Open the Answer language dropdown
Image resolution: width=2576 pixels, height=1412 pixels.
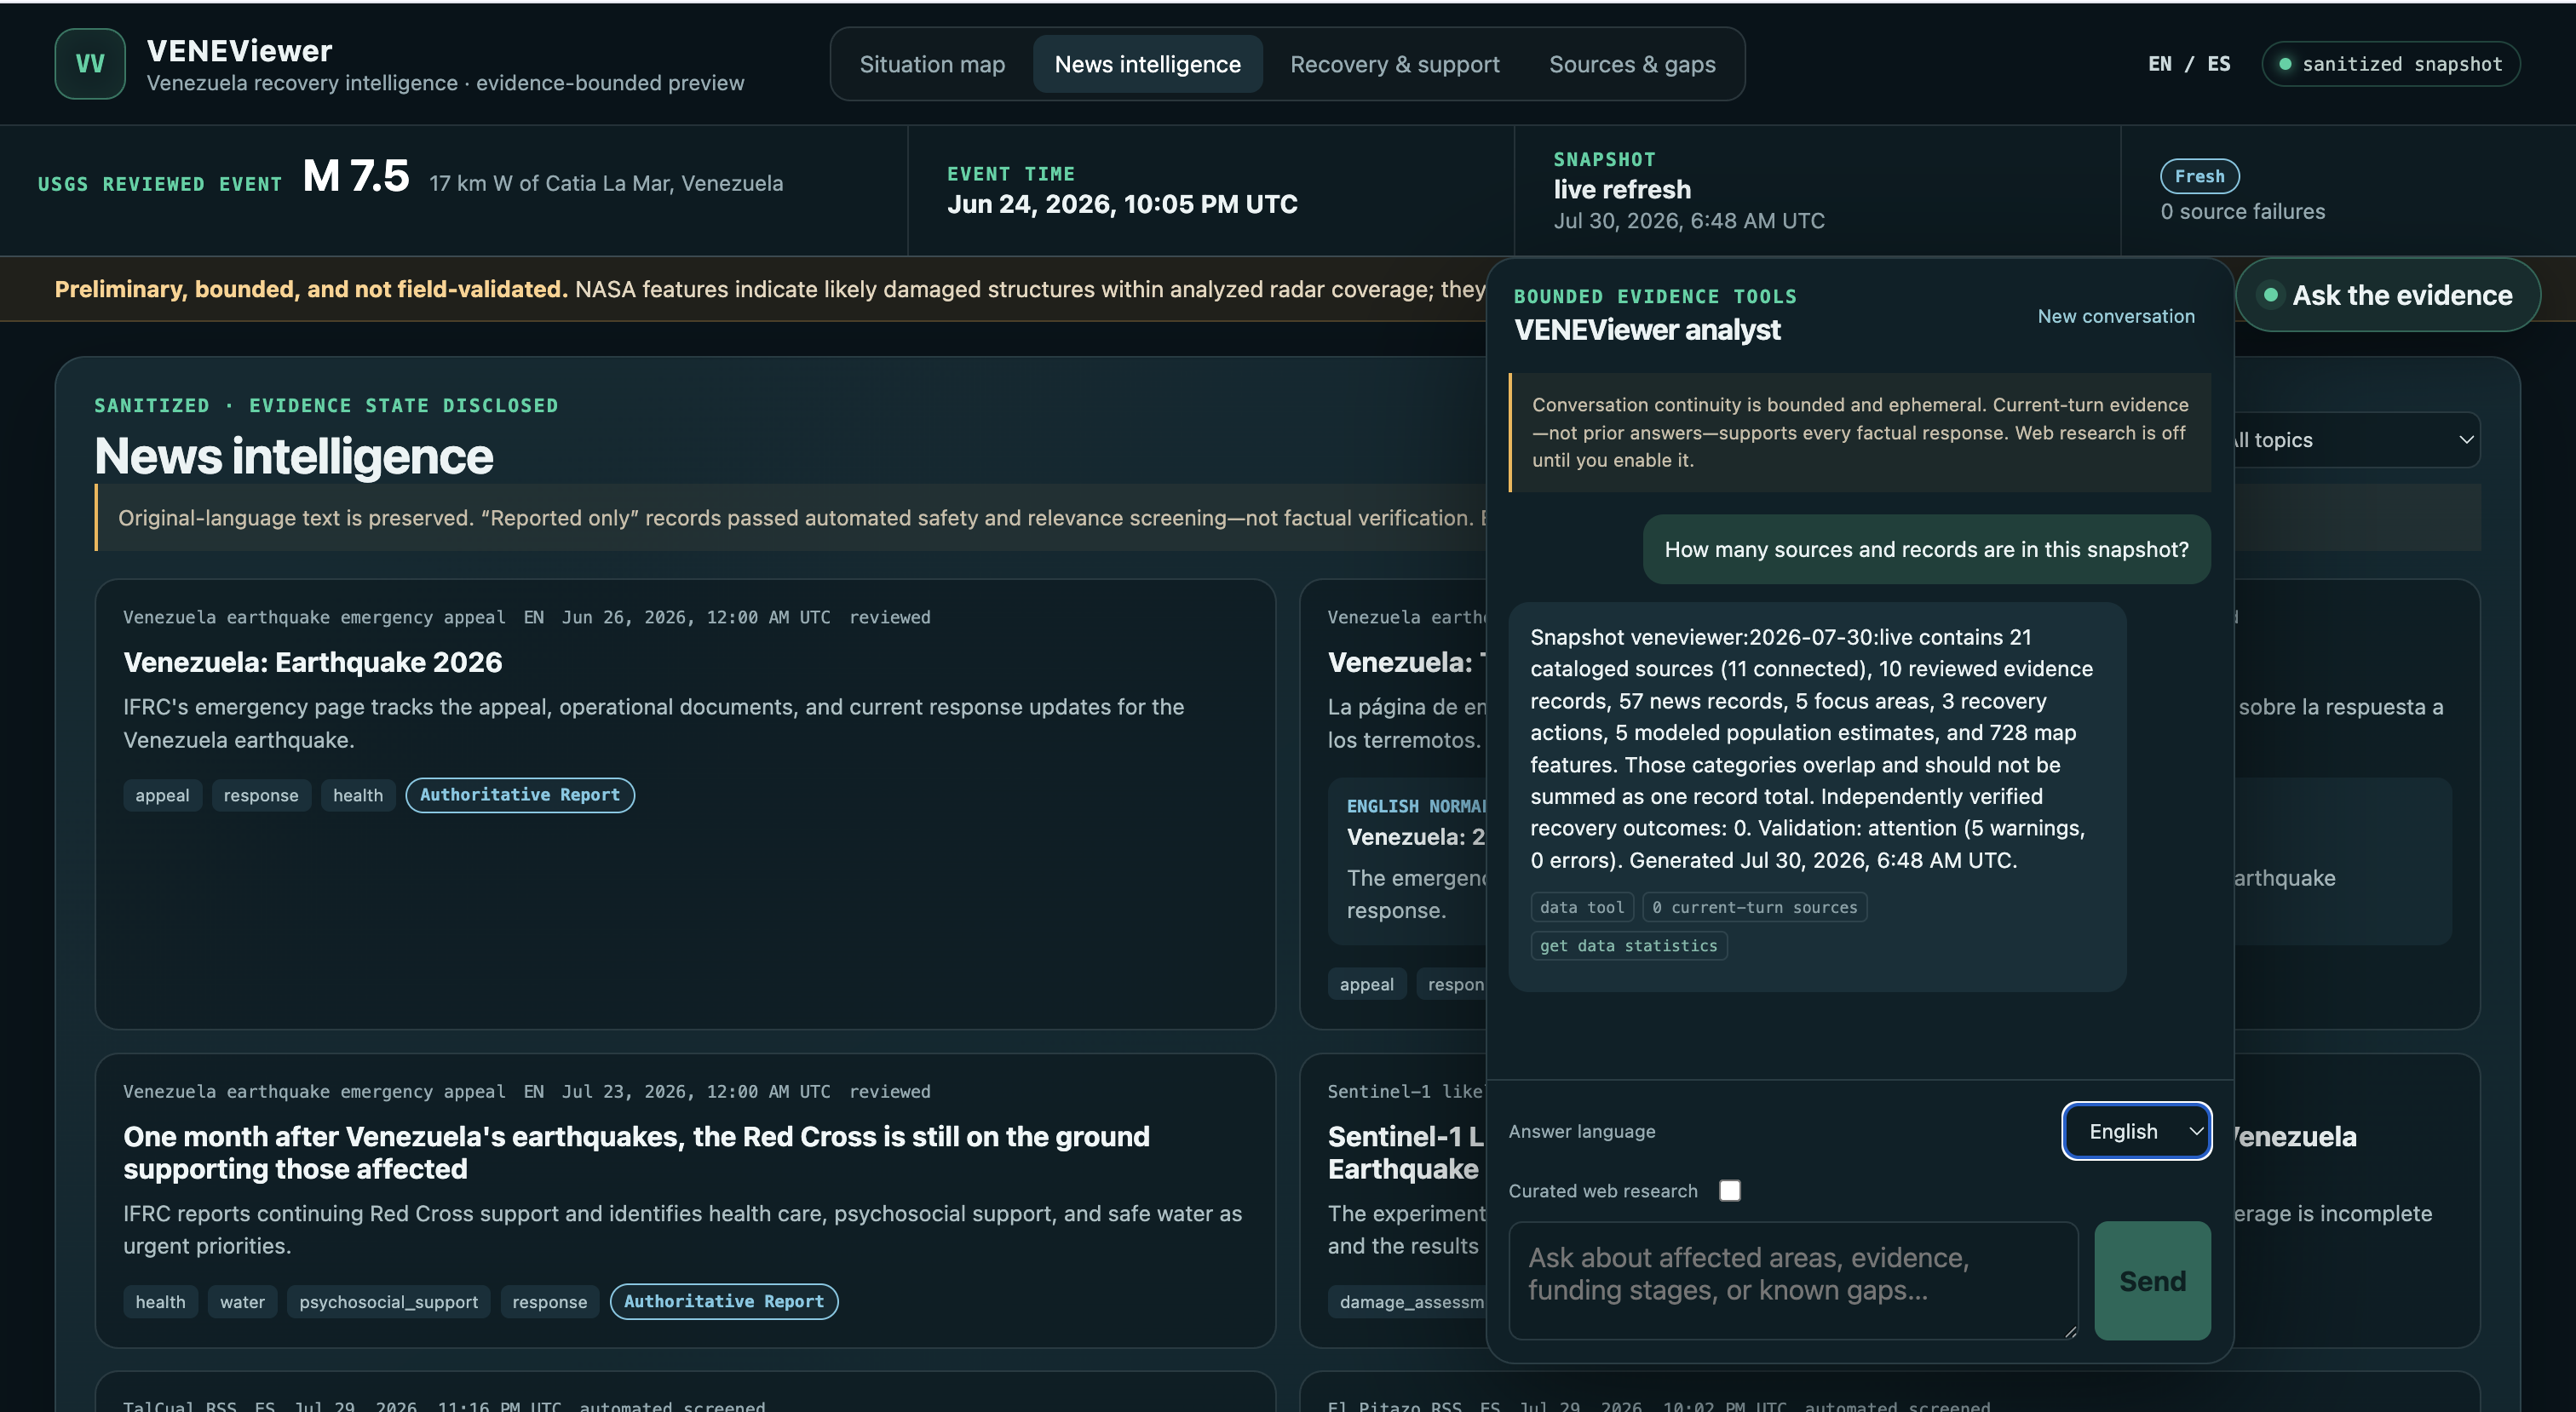[x=2136, y=1131]
